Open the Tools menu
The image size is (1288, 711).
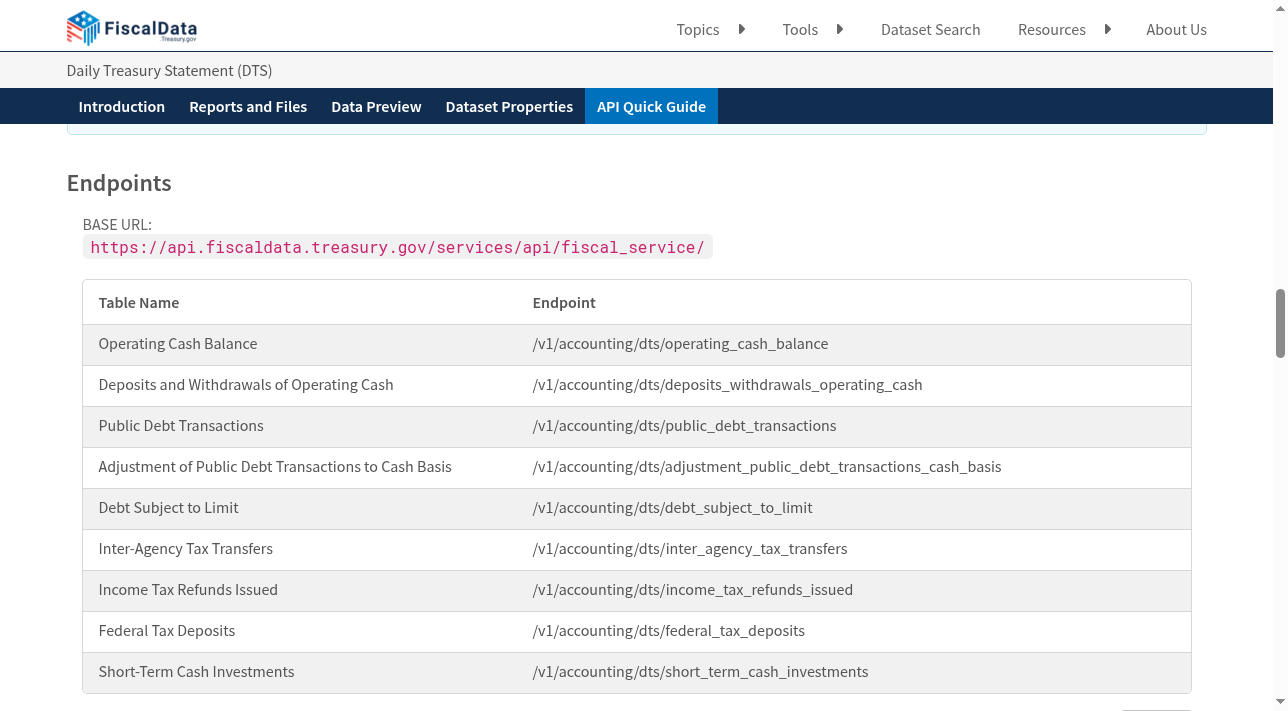pos(800,30)
